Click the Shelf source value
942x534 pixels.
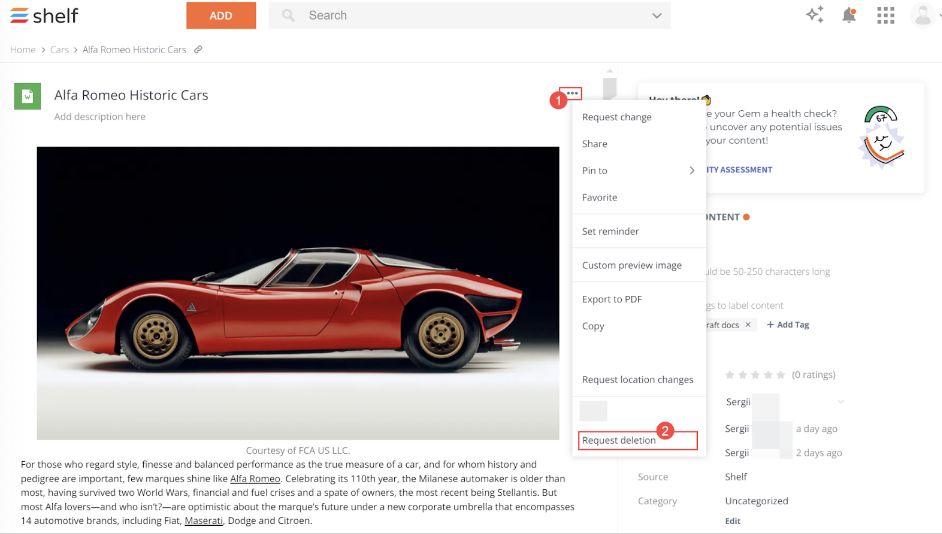click(x=736, y=477)
